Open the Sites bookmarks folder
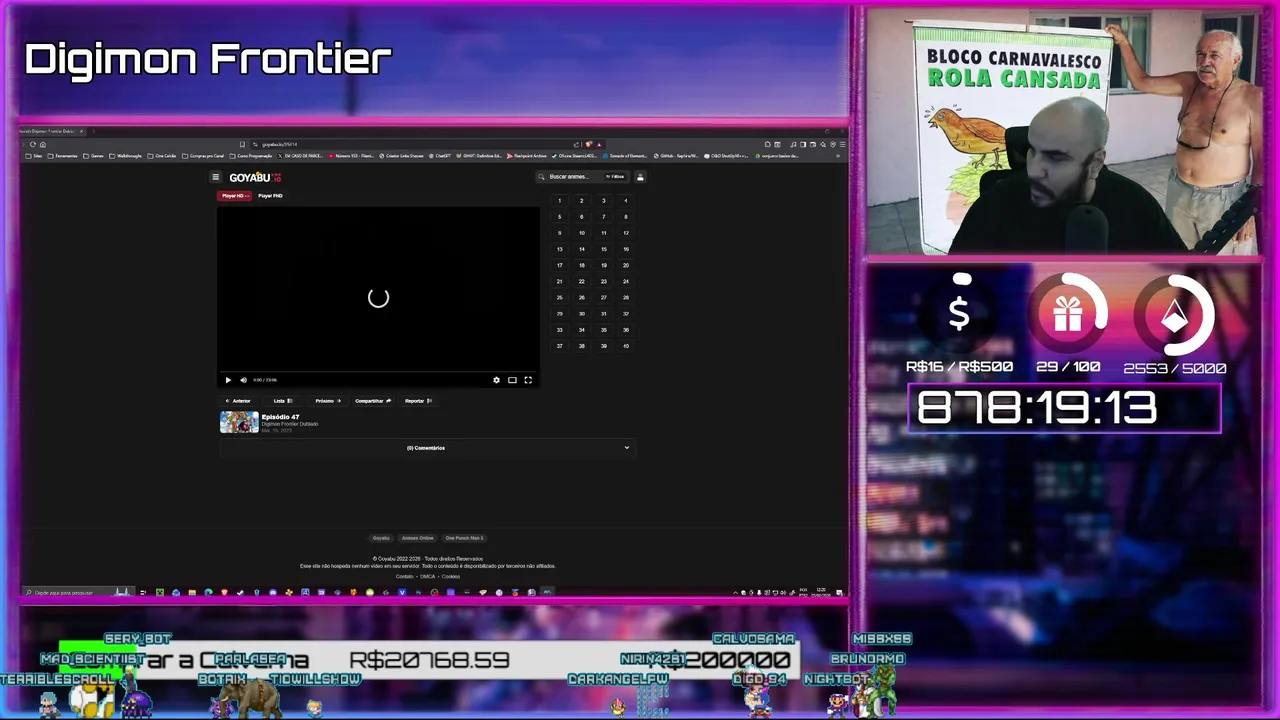The height and width of the screenshot is (720, 1280). click(x=34, y=156)
